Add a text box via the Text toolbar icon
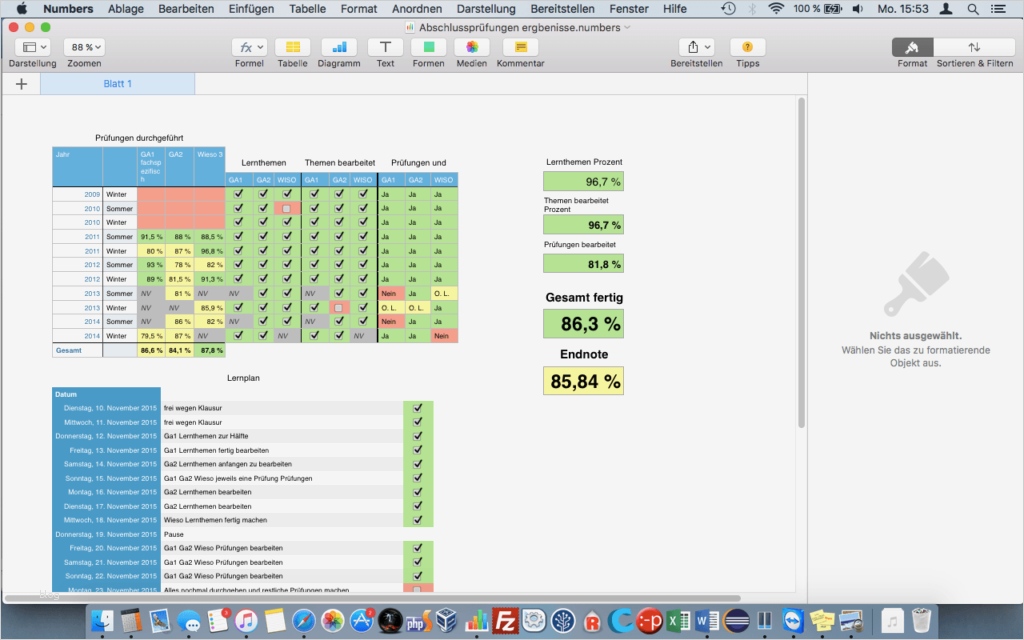The image size is (1024, 640). [x=385, y=47]
